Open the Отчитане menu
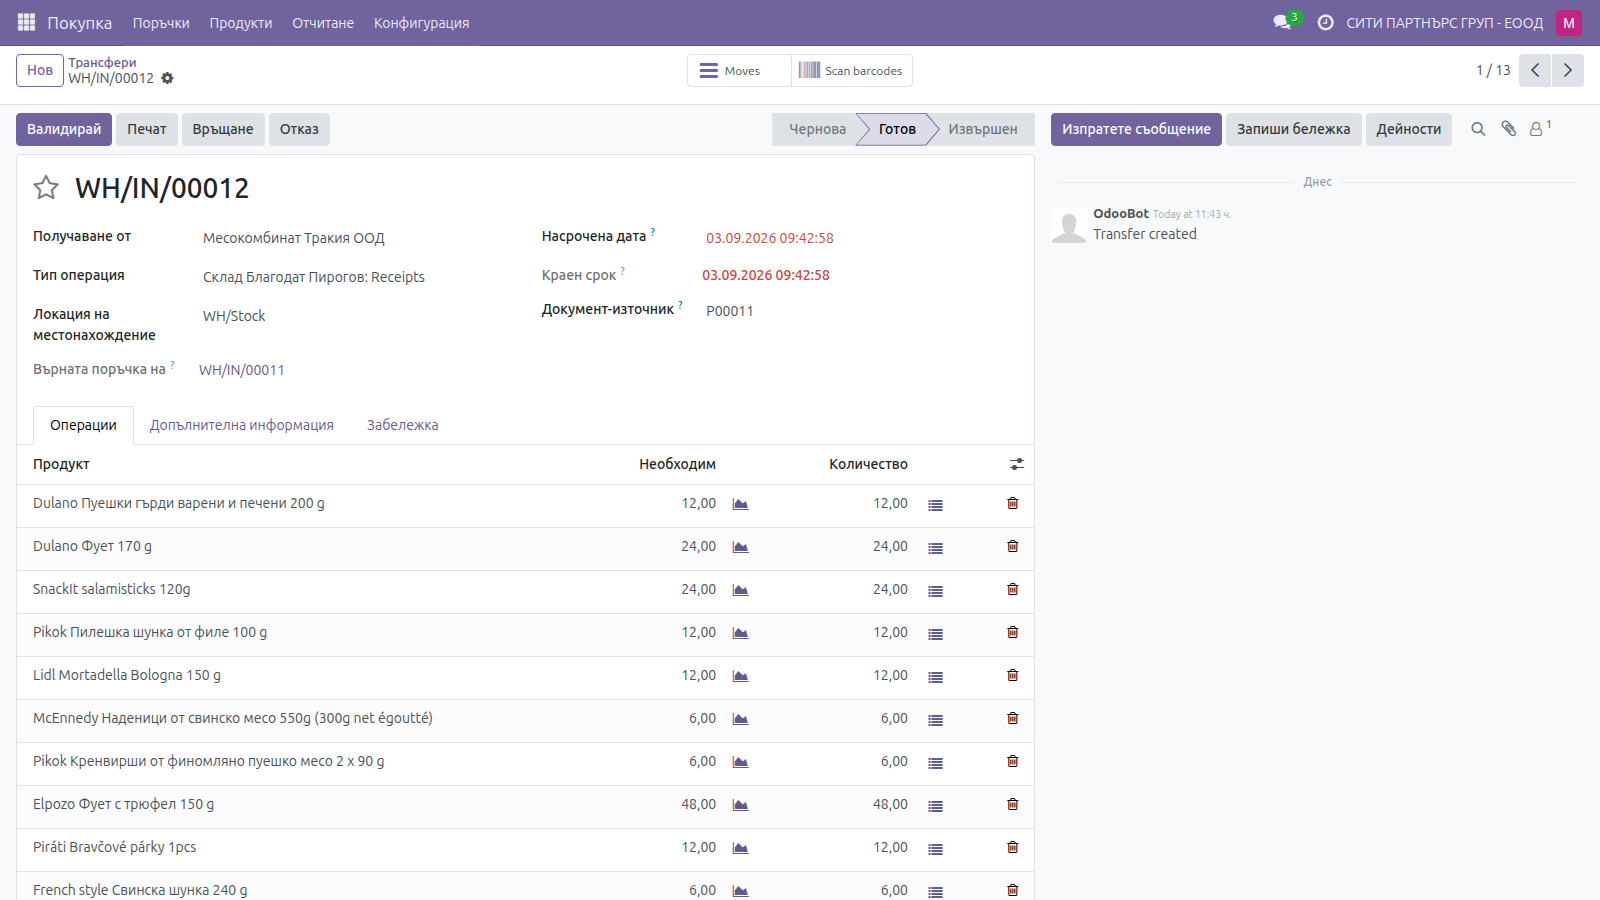The height and width of the screenshot is (900, 1600). tap(323, 23)
